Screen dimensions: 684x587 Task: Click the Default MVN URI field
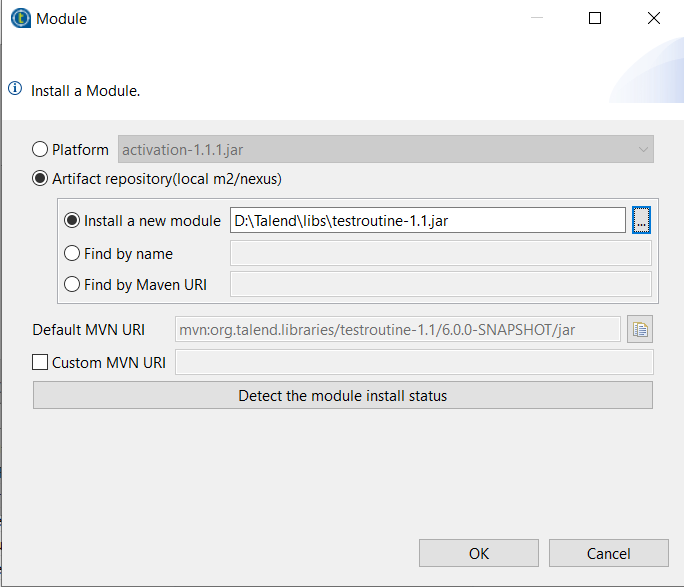pos(398,329)
